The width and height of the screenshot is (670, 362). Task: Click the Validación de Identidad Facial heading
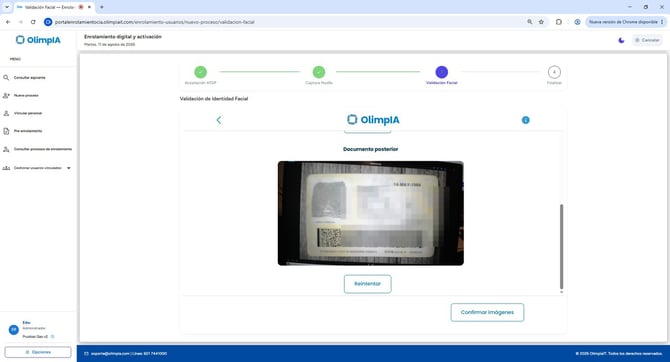214,99
